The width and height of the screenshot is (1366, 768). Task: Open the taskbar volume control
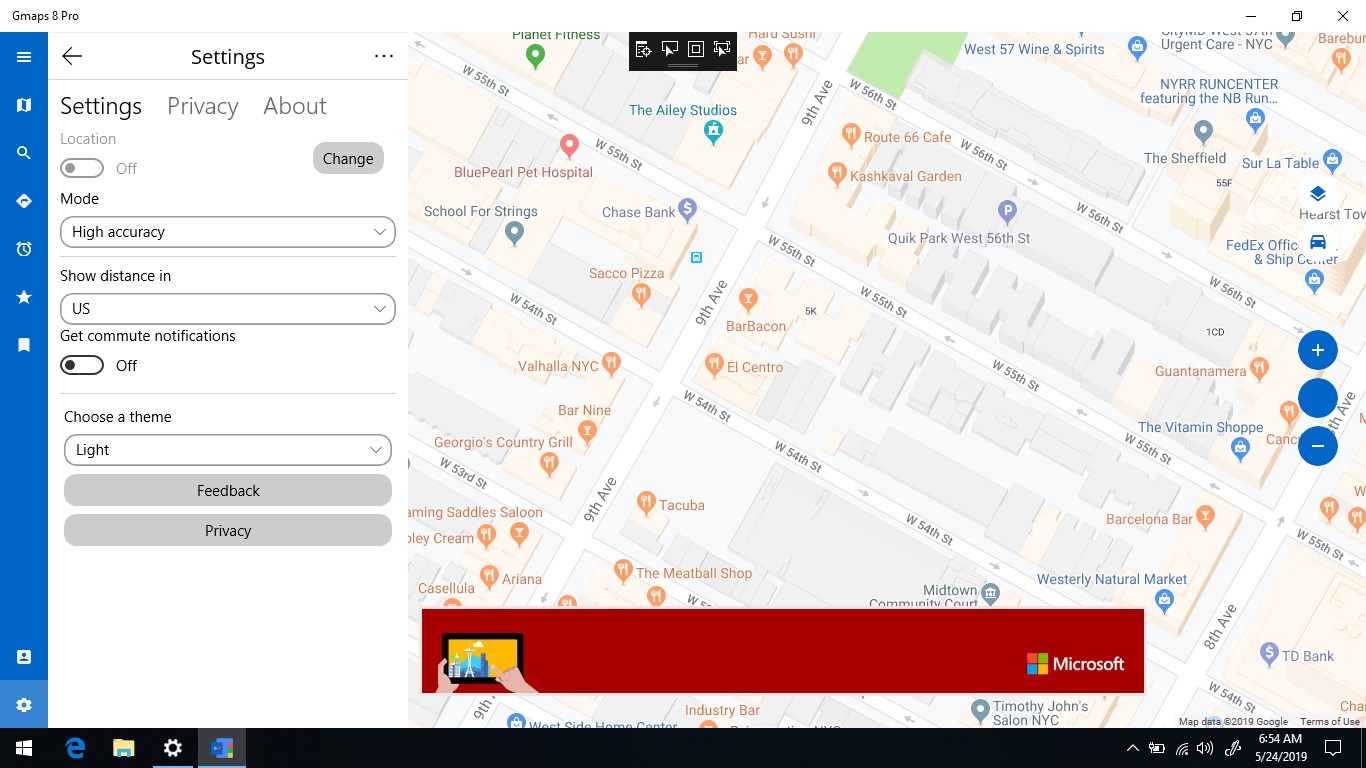tap(1205, 748)
